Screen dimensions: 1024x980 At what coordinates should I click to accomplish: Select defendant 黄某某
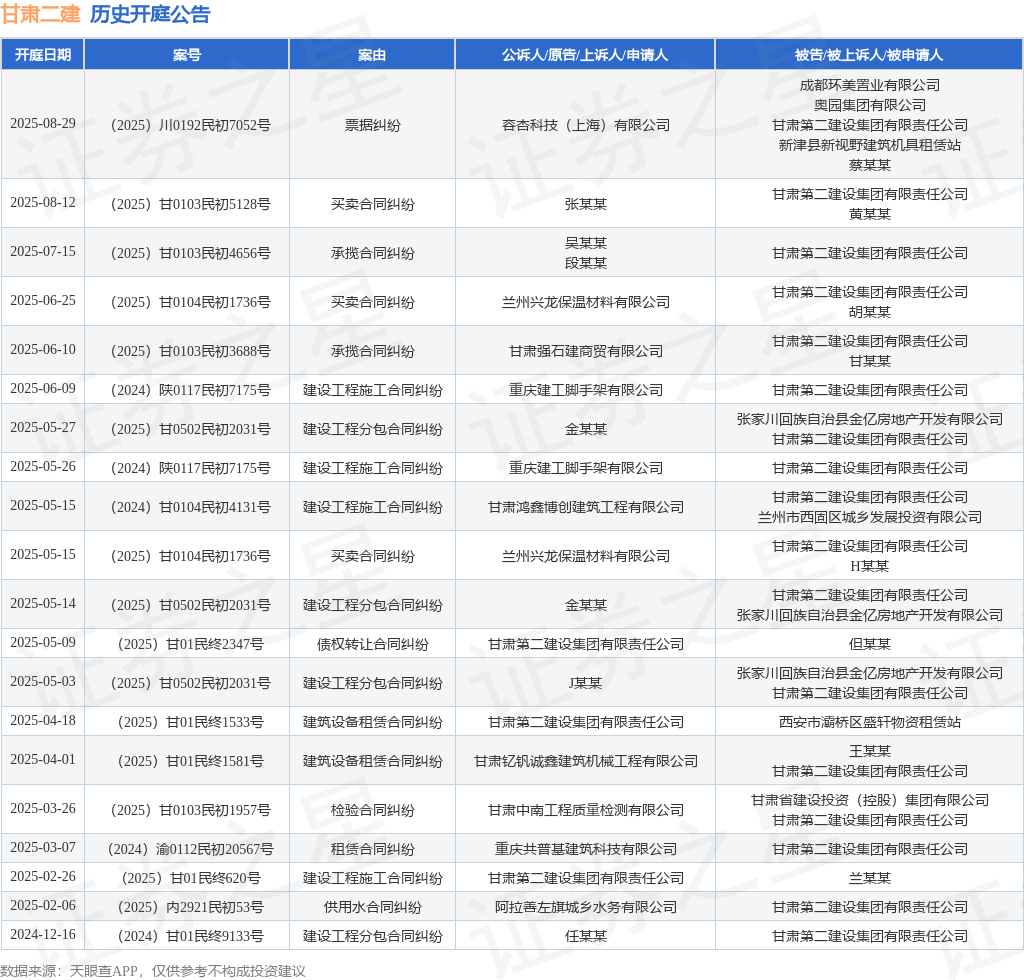pyautogui.click(x=869, y=214)
